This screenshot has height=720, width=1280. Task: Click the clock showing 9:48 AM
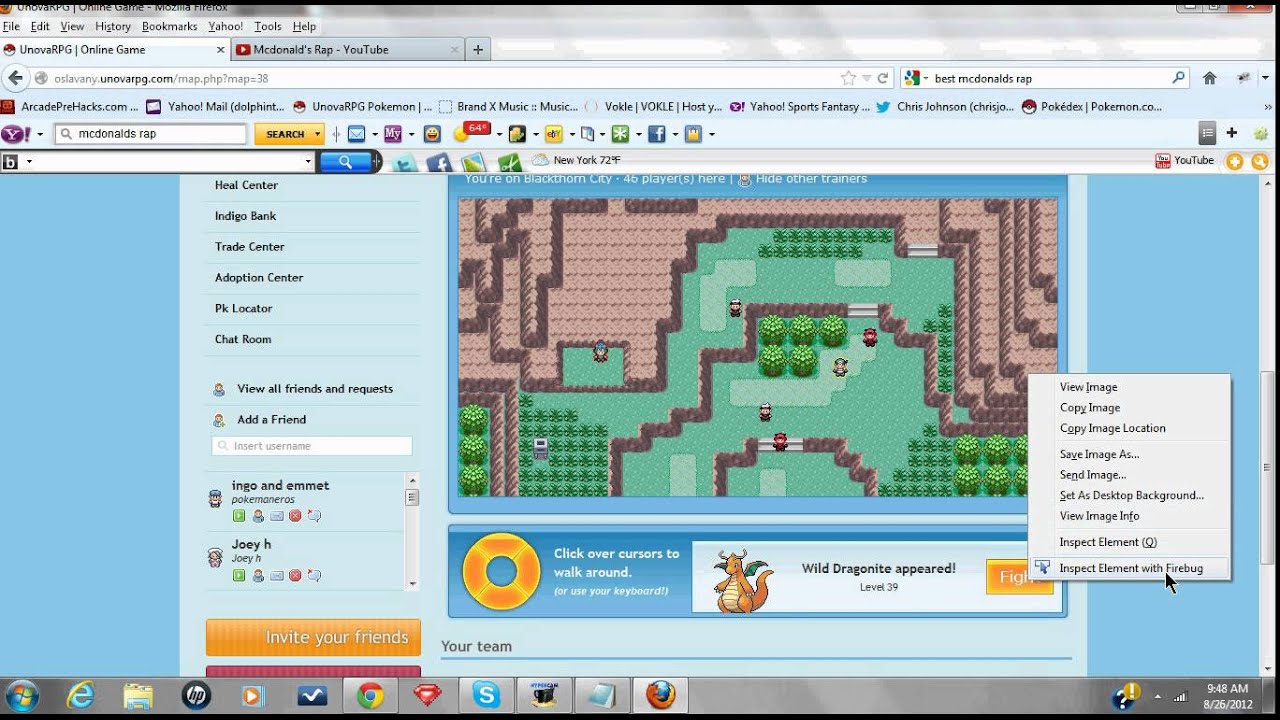tap(1227, 689)
